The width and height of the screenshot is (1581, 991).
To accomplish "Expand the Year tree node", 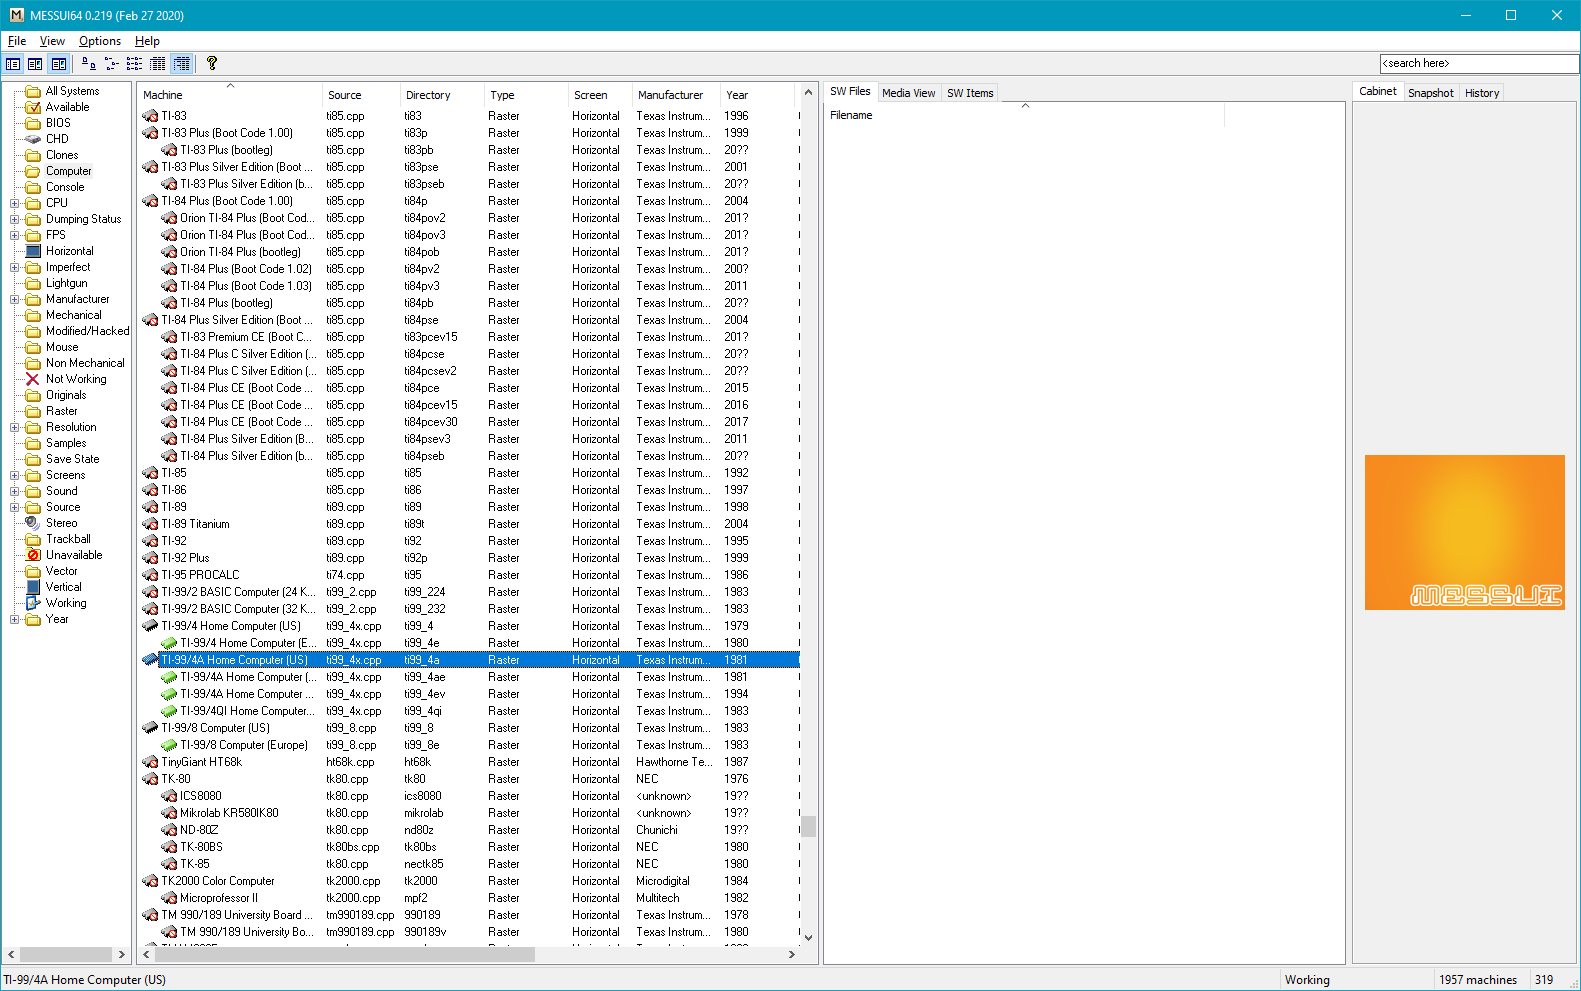I will pyautogui.click(x=15, y=619).
